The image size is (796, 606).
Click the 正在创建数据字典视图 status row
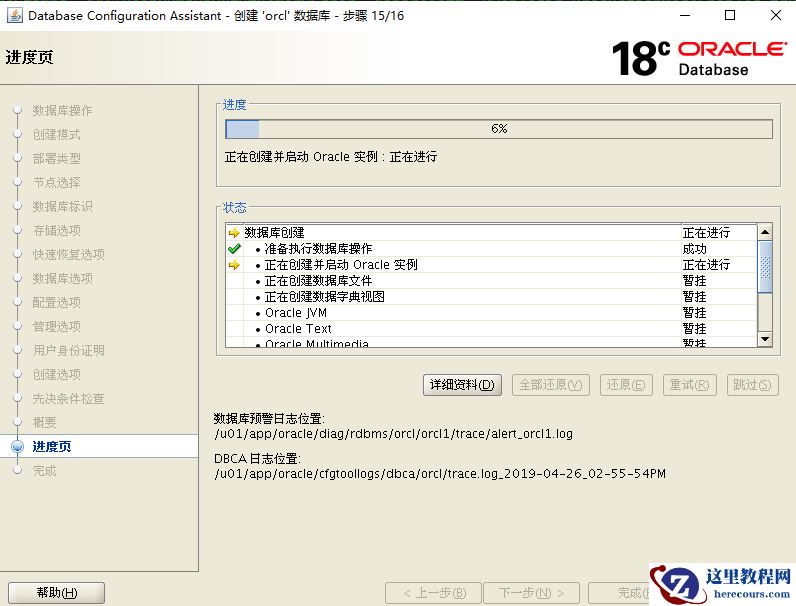click(491, 297)
